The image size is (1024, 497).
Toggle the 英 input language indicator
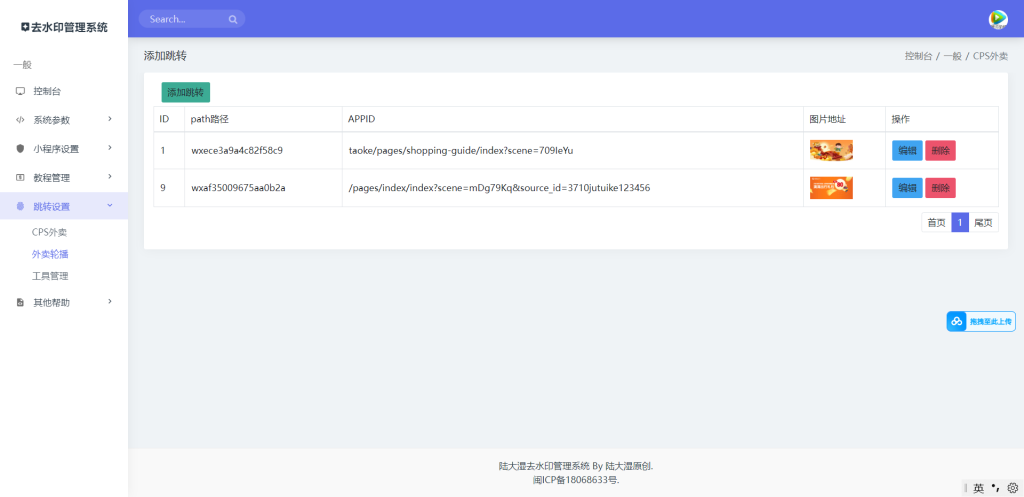point(978,488)
